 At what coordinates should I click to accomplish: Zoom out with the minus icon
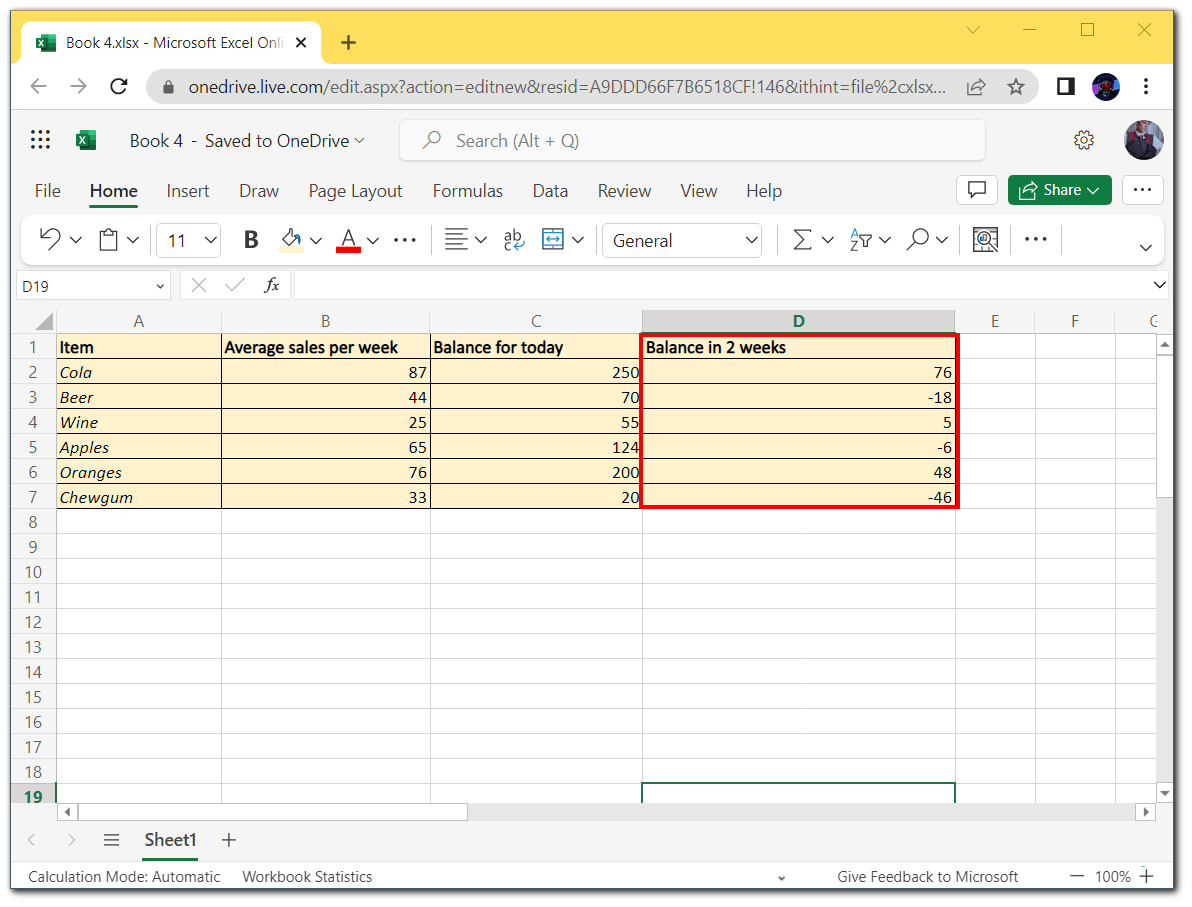point(1076,876)
